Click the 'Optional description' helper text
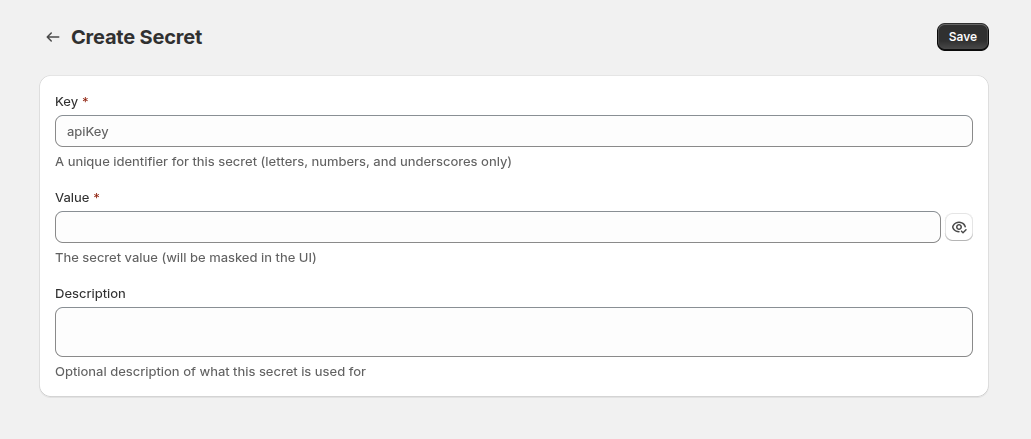 click(210, 371)
